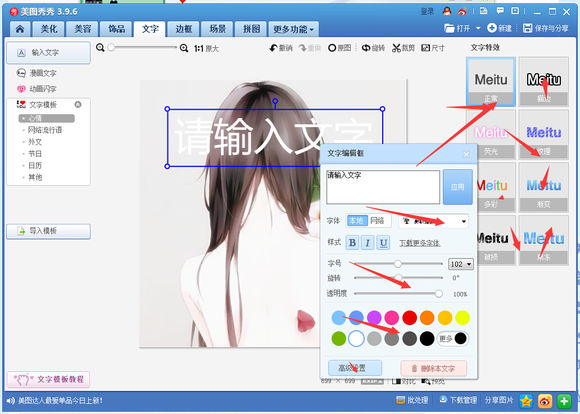Select the 节日 template category
Image resolution: width=580 pixels, height=414 pixels.
35,154
